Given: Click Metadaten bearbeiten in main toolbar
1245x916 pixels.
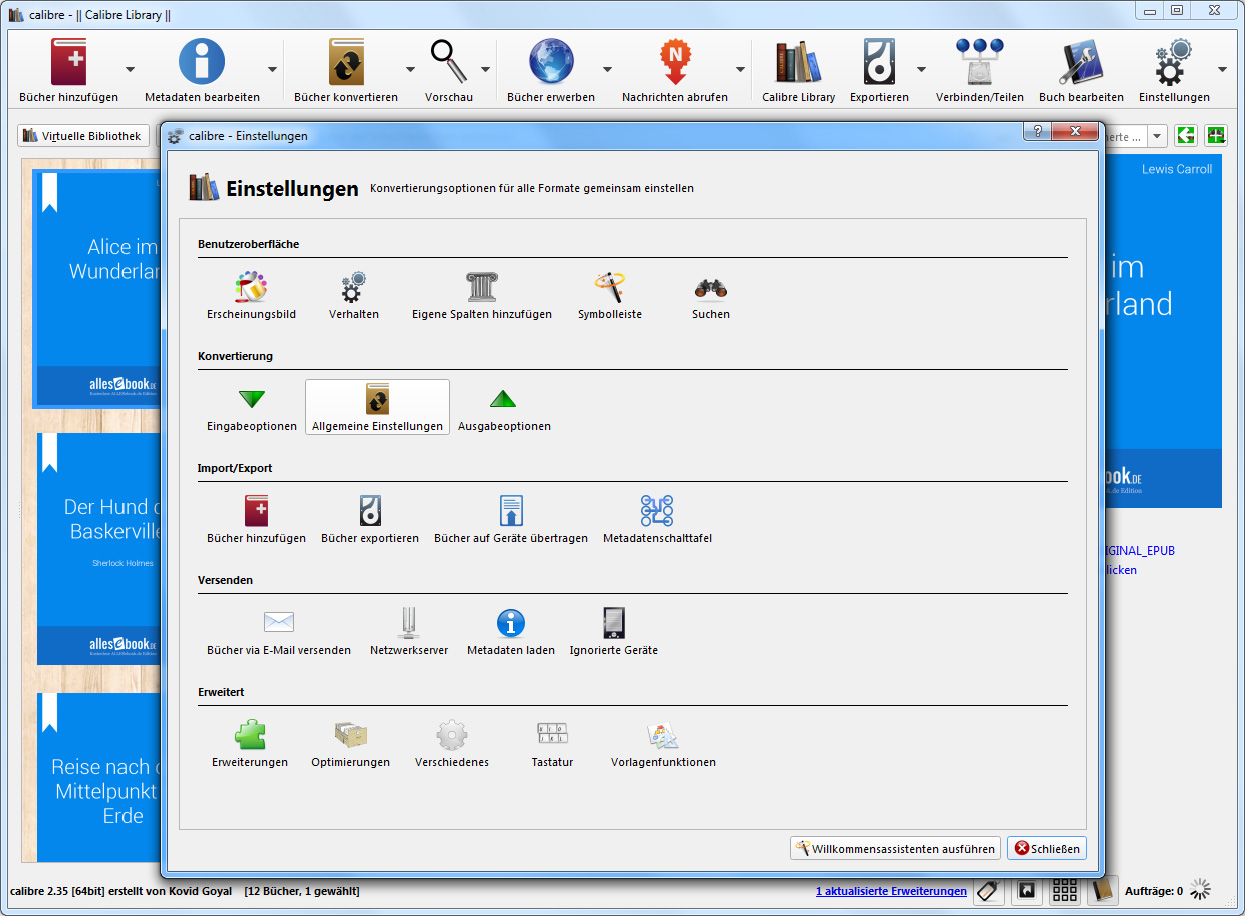Looking at the screenshot, I should click(x=202, y=70).
